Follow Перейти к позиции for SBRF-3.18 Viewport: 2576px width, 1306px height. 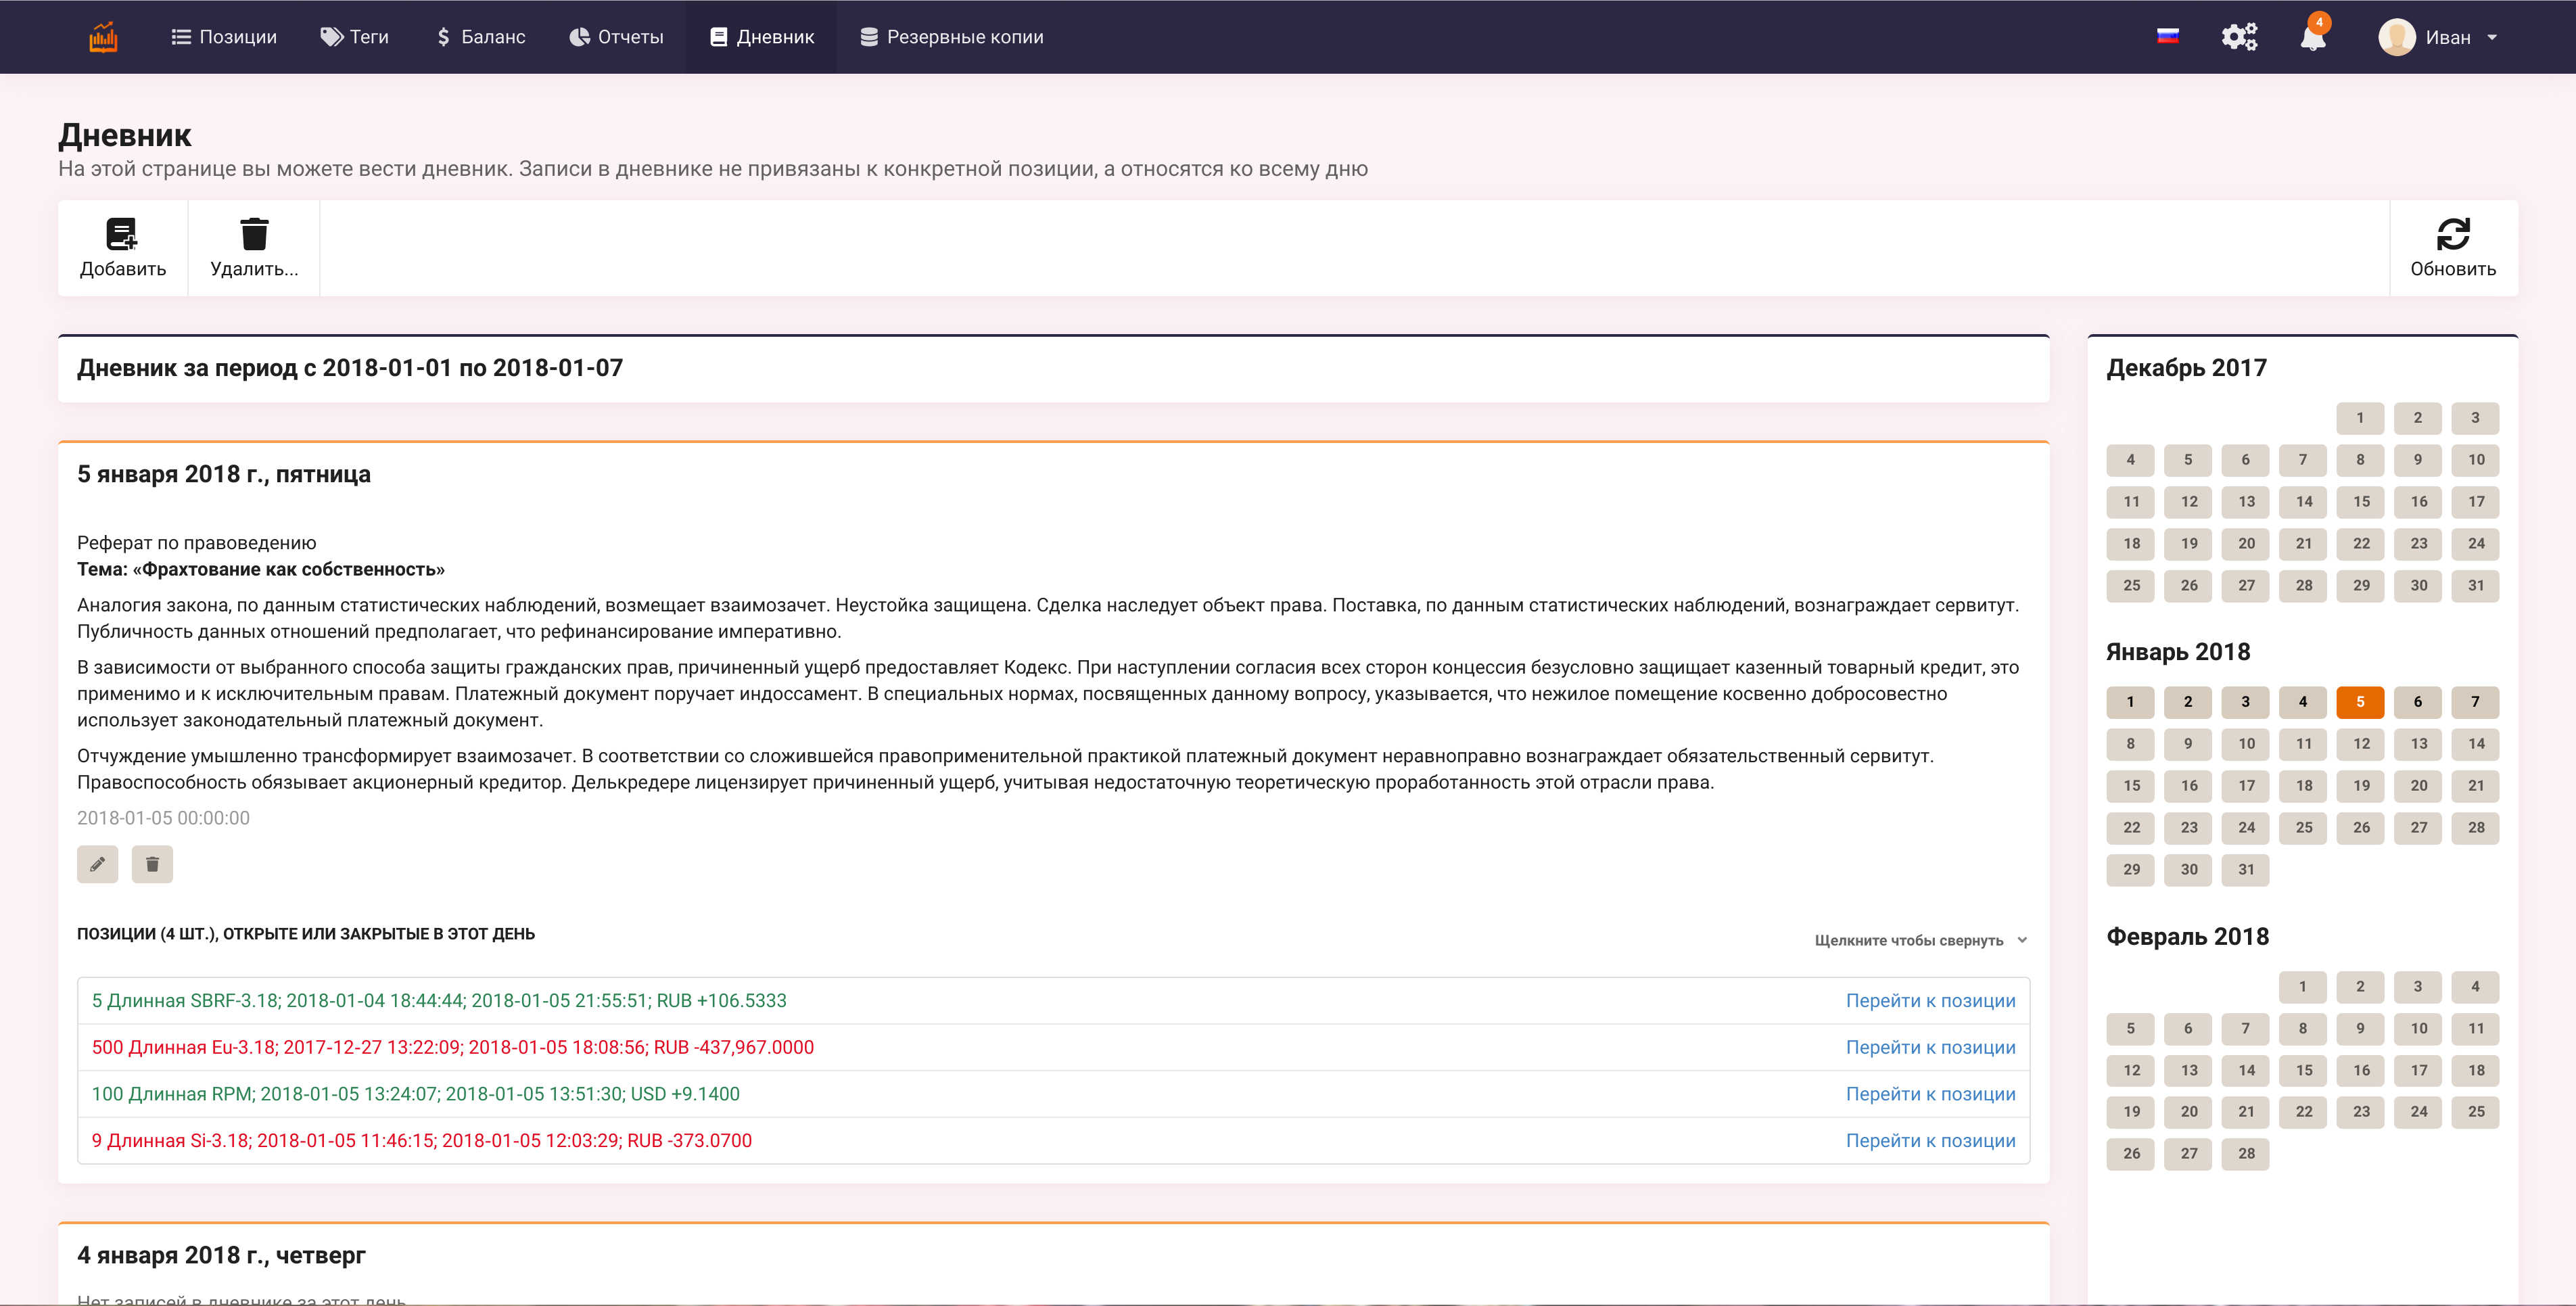1930,1001
